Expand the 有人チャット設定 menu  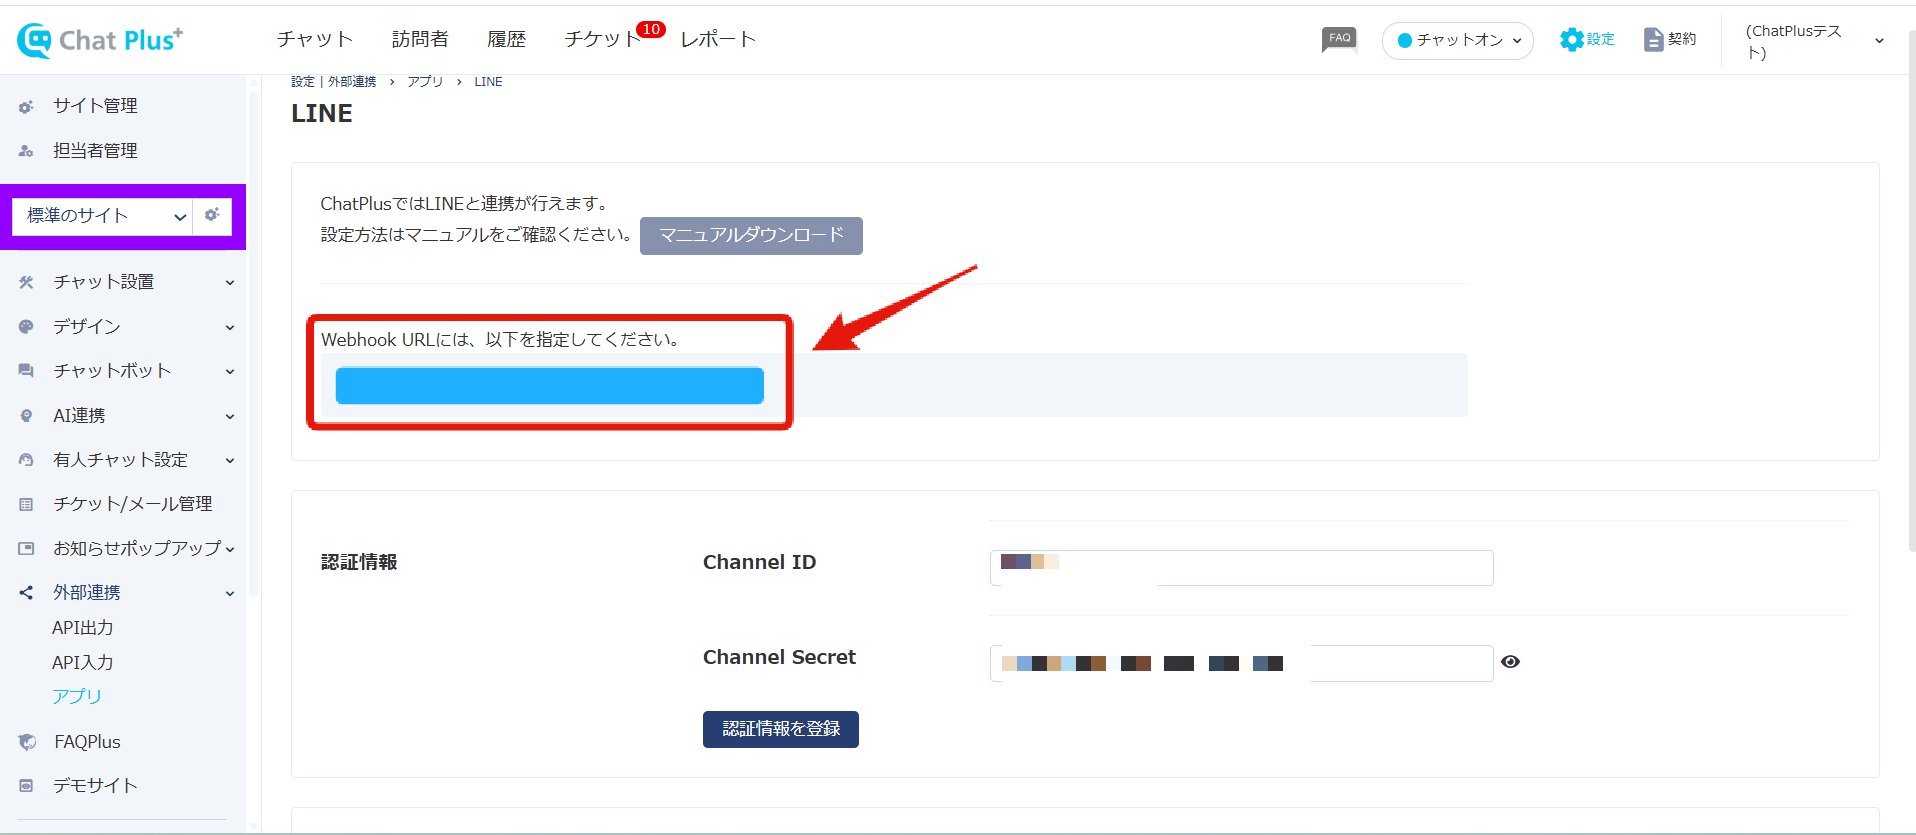230,461
